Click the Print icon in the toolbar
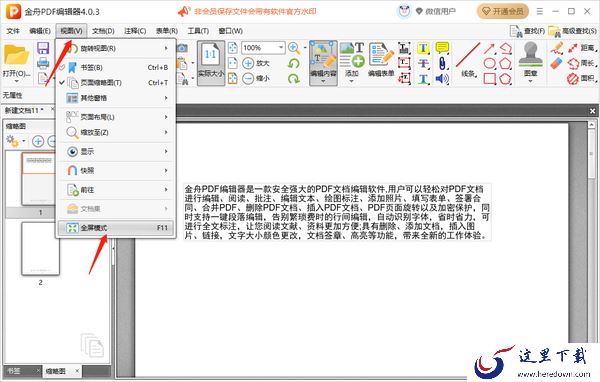 point(43,62)
